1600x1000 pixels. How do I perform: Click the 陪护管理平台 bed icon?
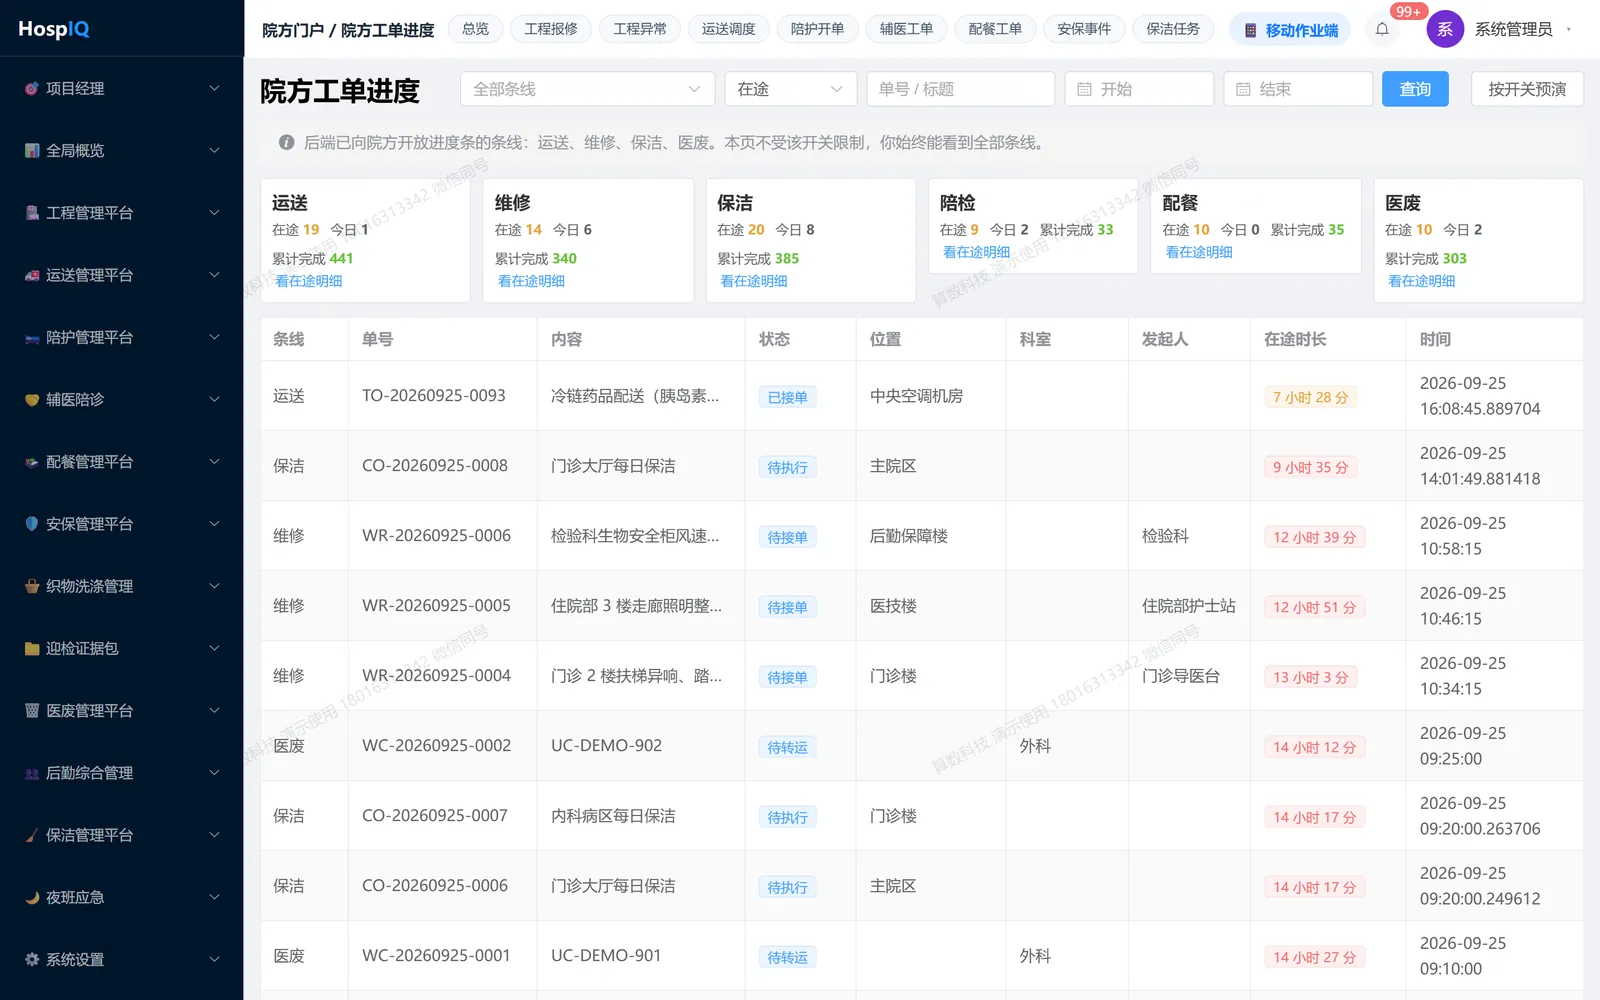click(32, 337)
